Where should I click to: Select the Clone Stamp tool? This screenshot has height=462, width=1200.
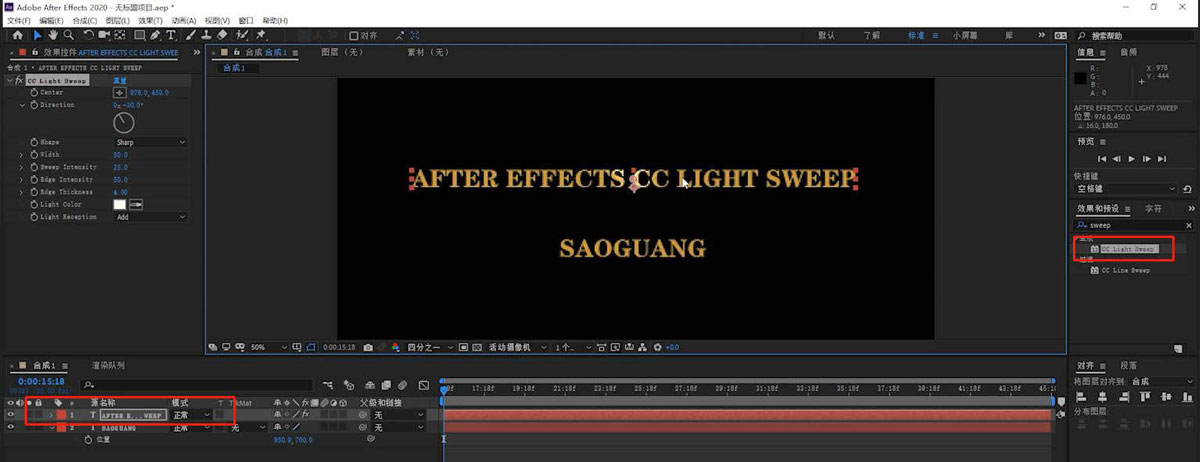(x=207, y=35)
